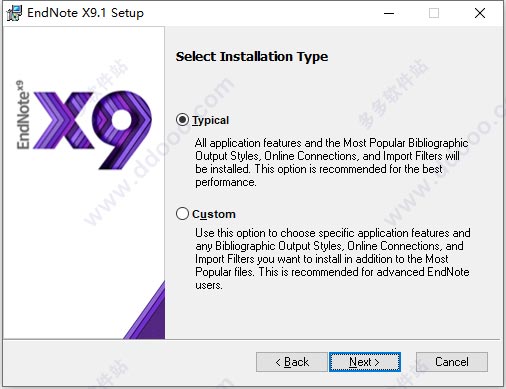Click the installer icon in the title bar
The image size is (506, 389).
point(14,13)
